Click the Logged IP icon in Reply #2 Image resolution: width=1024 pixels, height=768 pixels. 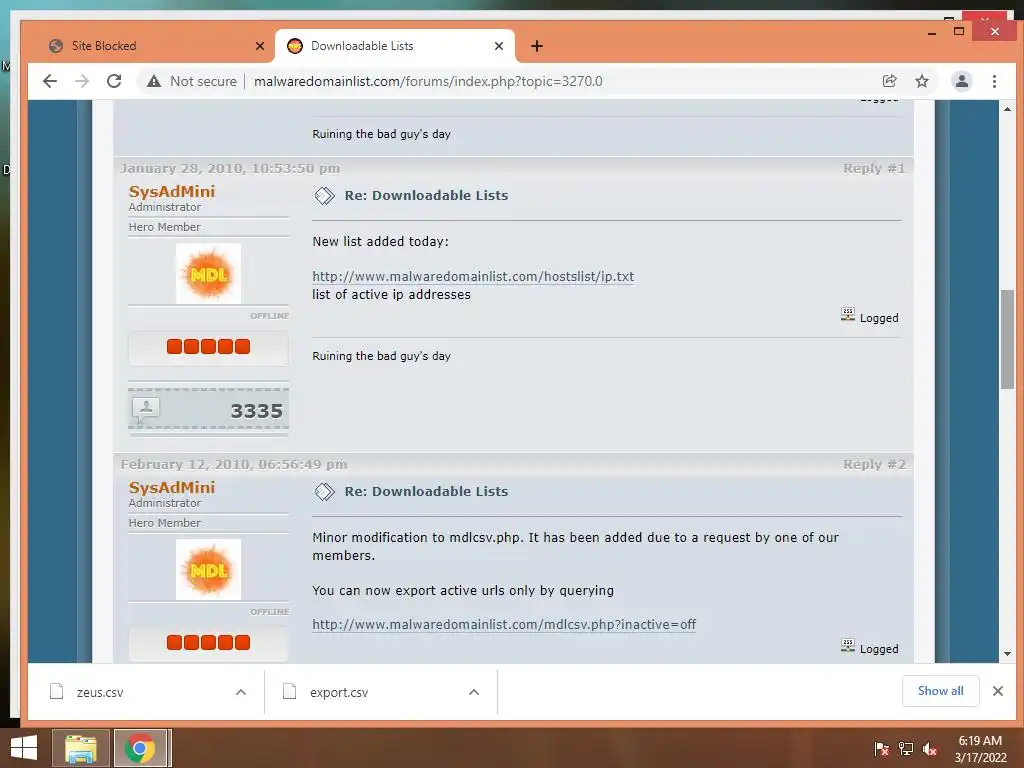pos(848,646)
